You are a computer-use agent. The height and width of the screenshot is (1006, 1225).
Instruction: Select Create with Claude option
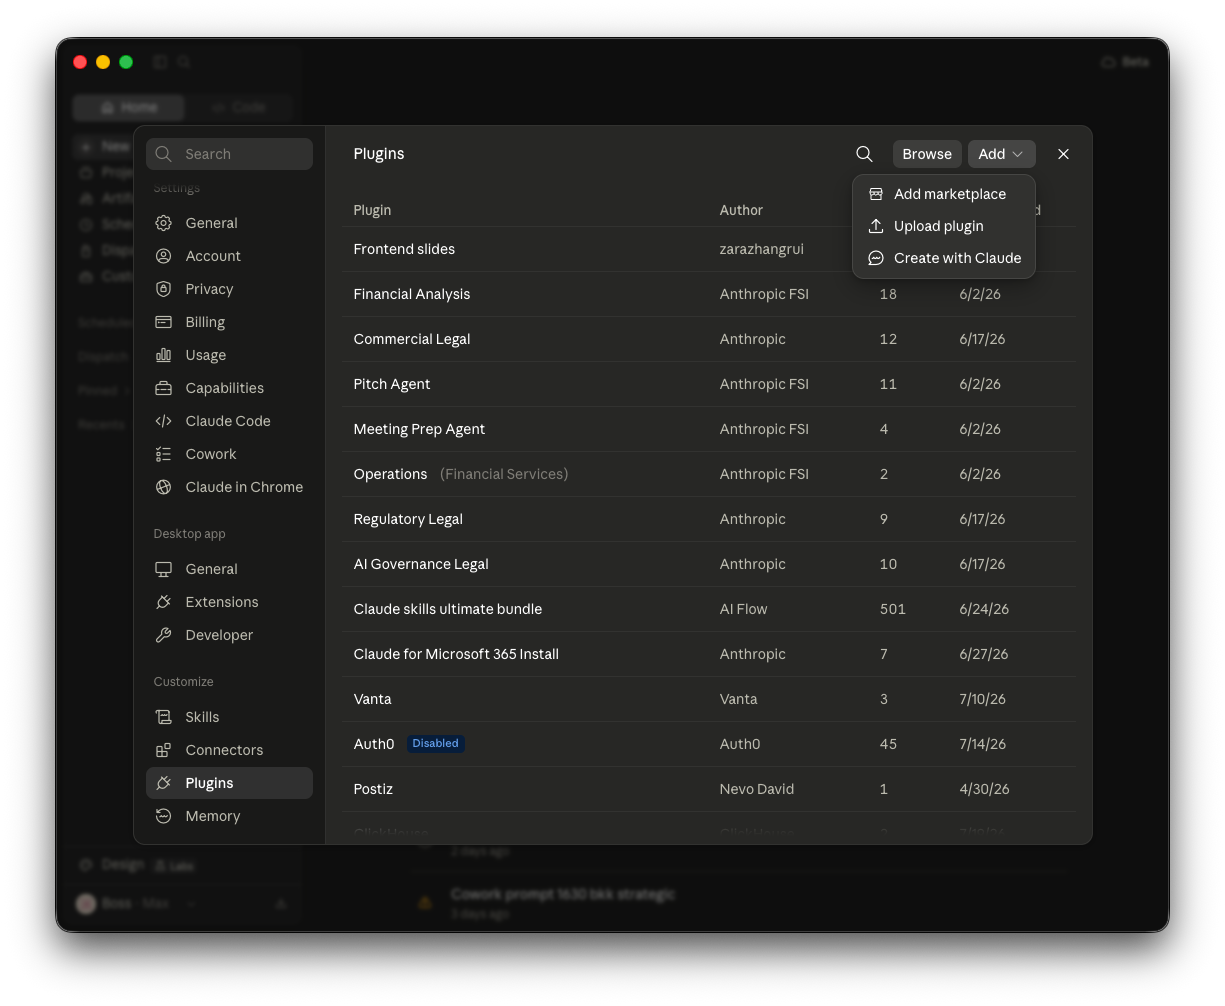pos(943,258)
